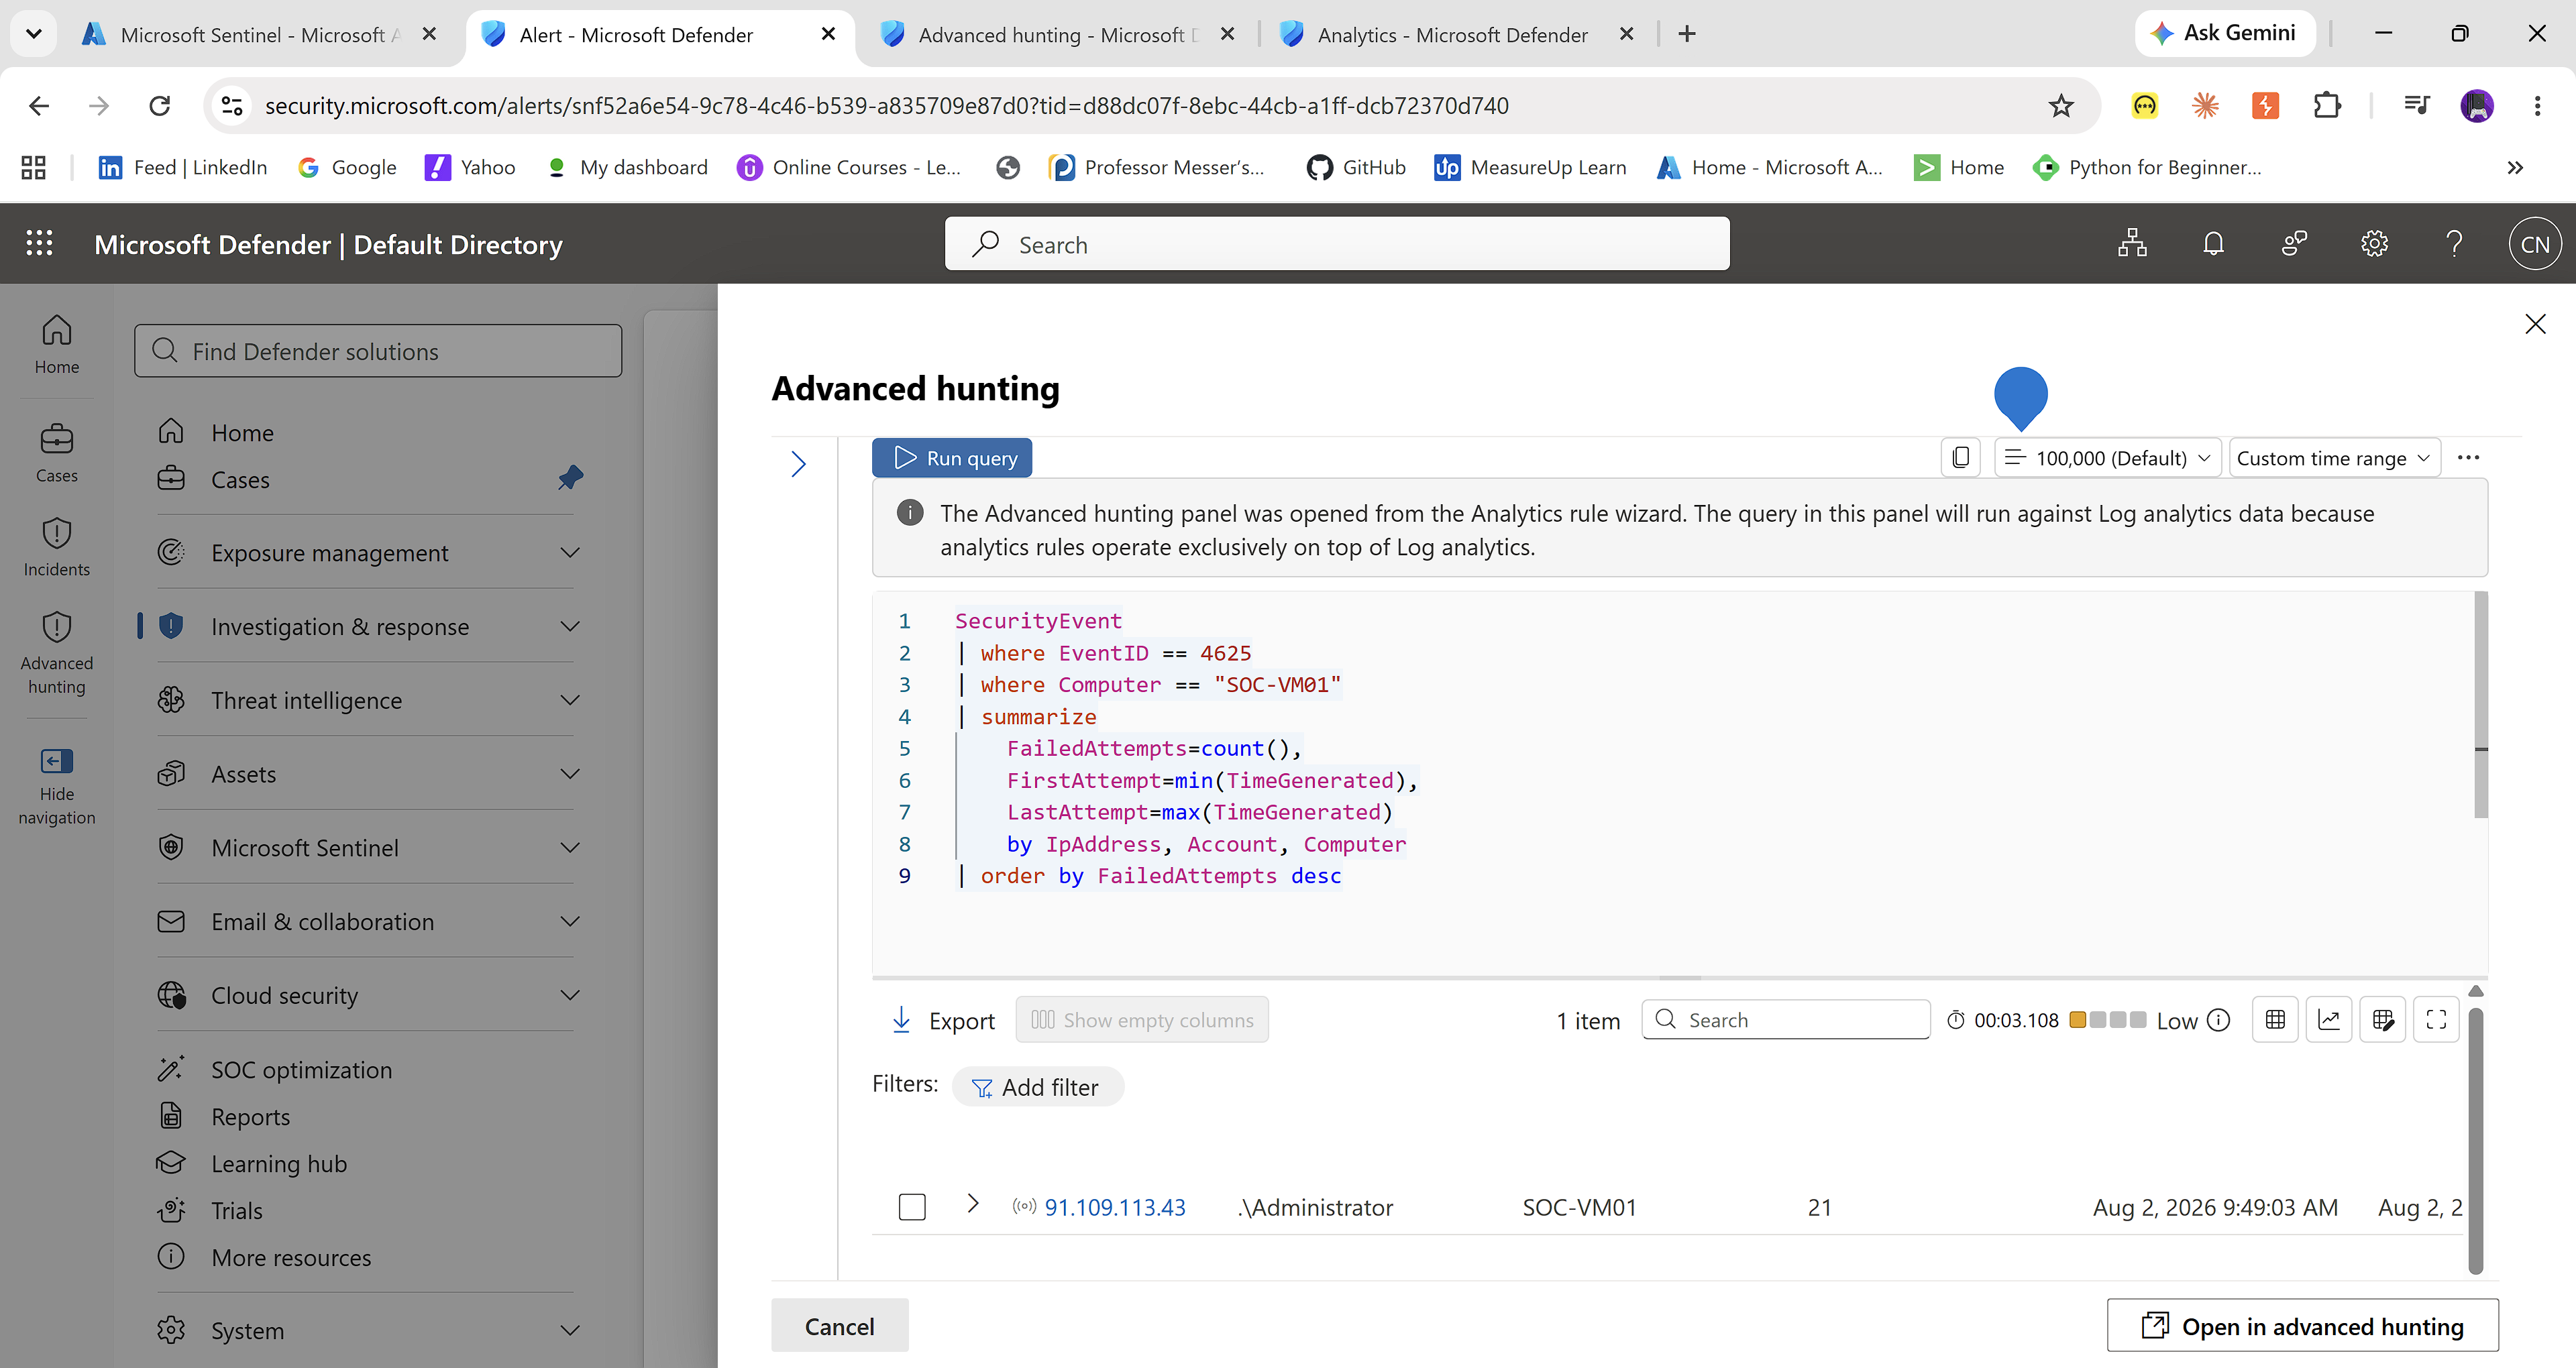
Task: Open Cases in the narrow rail
Action: (57, 453)
